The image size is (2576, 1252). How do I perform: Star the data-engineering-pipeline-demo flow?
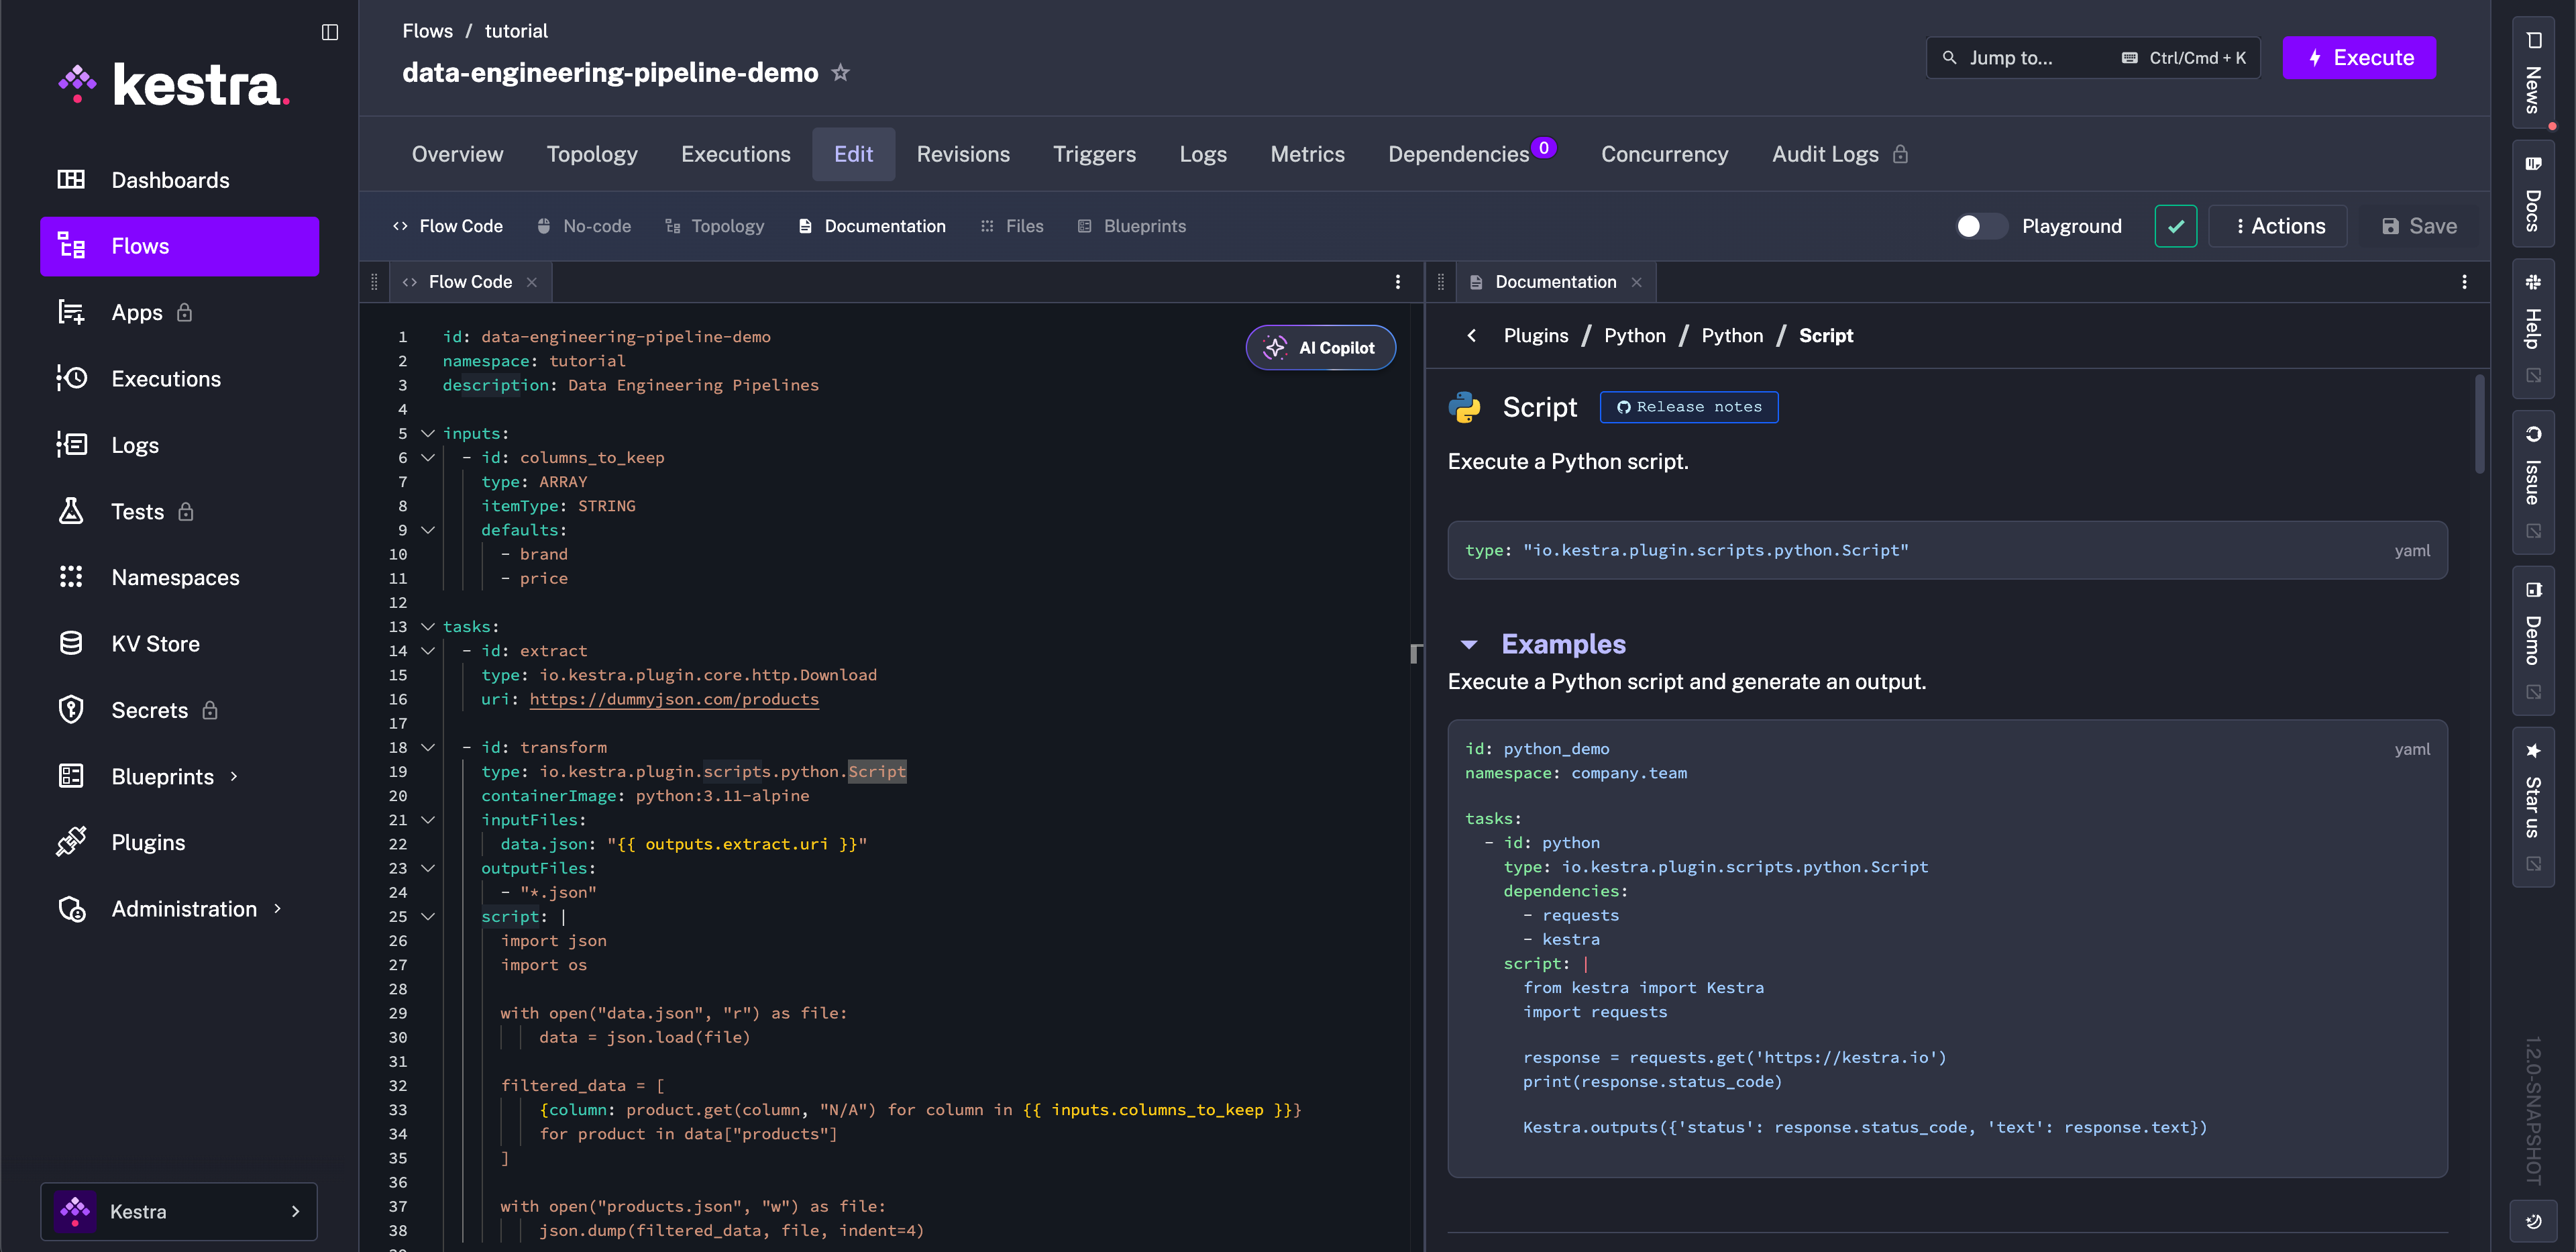click(x=840, y=73)
